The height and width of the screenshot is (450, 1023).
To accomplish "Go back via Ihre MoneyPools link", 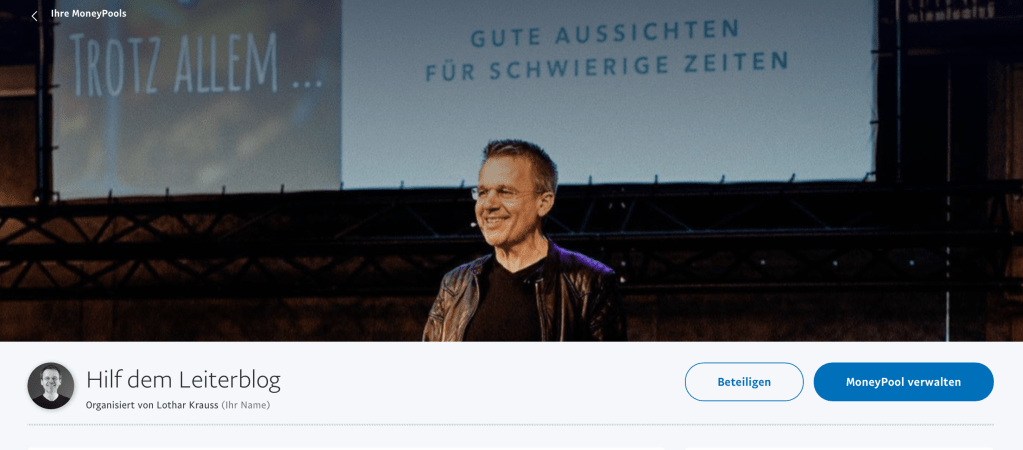I will (x=89, y=14).
